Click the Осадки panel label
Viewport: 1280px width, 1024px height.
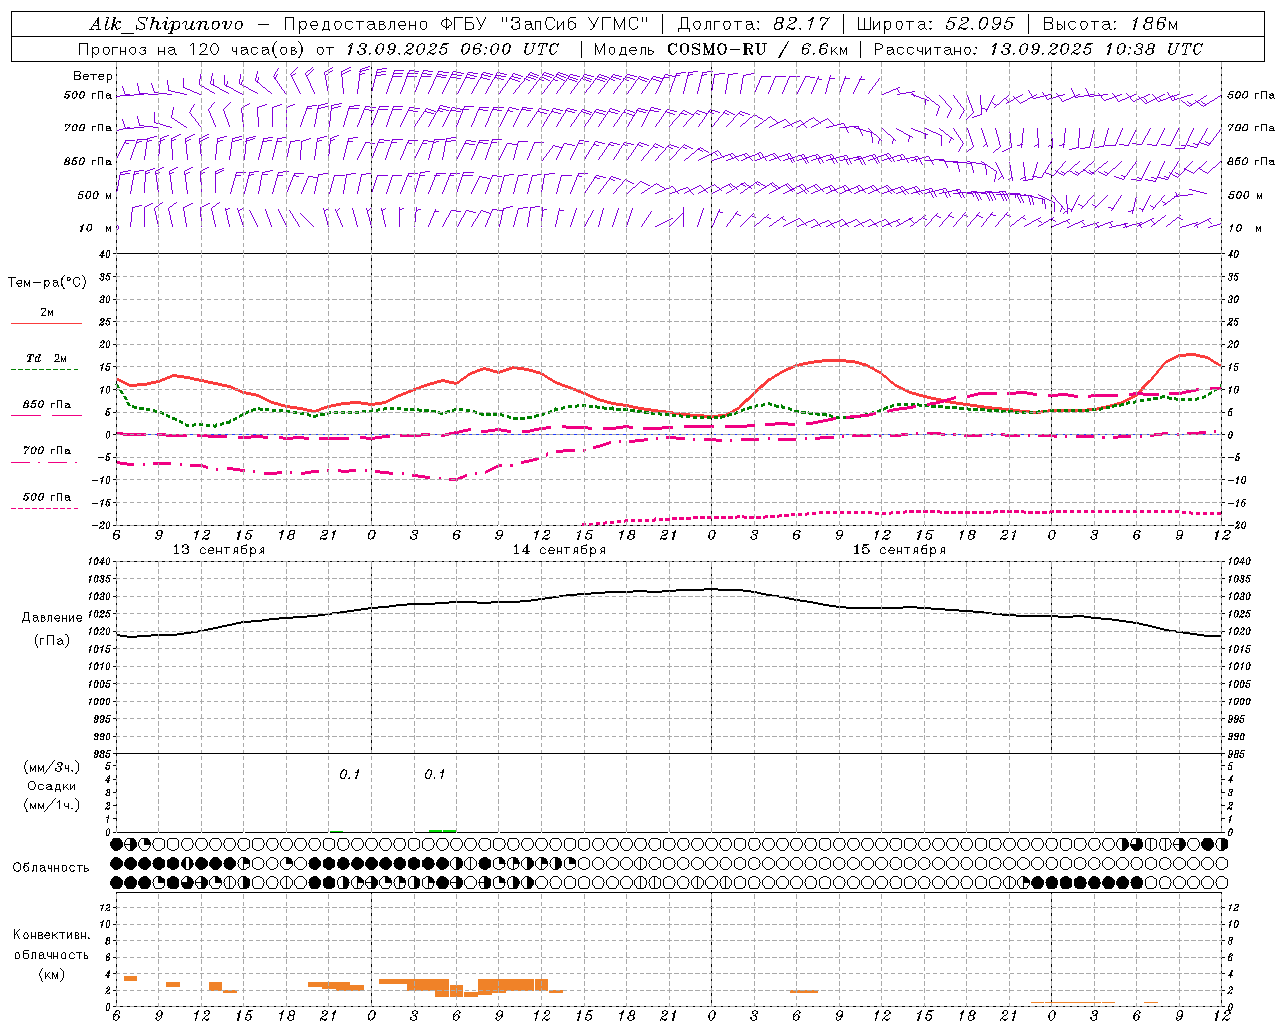pos(52,786)
